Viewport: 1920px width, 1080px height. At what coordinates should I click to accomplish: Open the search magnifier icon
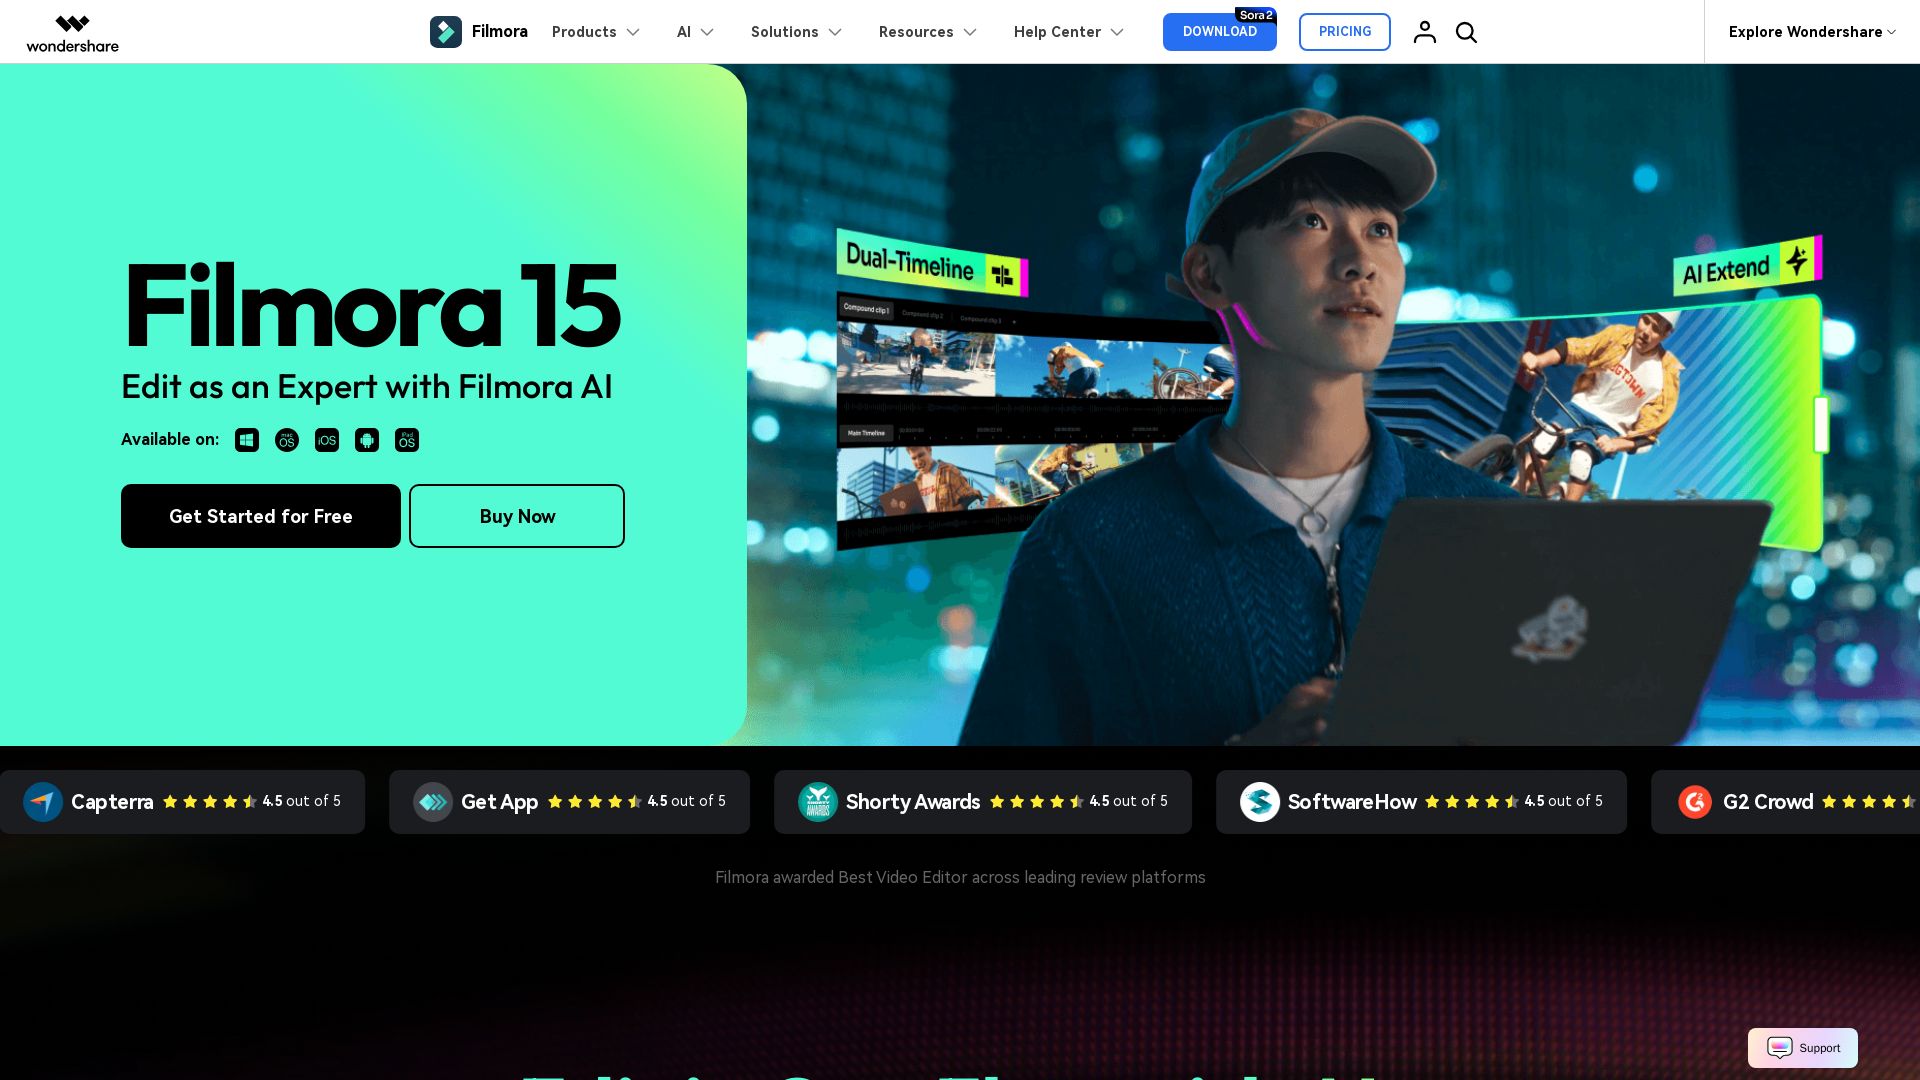click(1466, 32)
